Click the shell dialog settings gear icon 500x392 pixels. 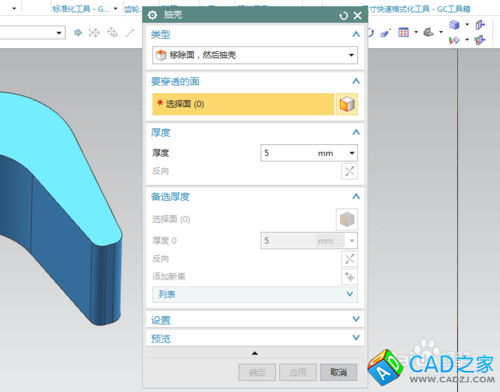(x=152, y=15)
